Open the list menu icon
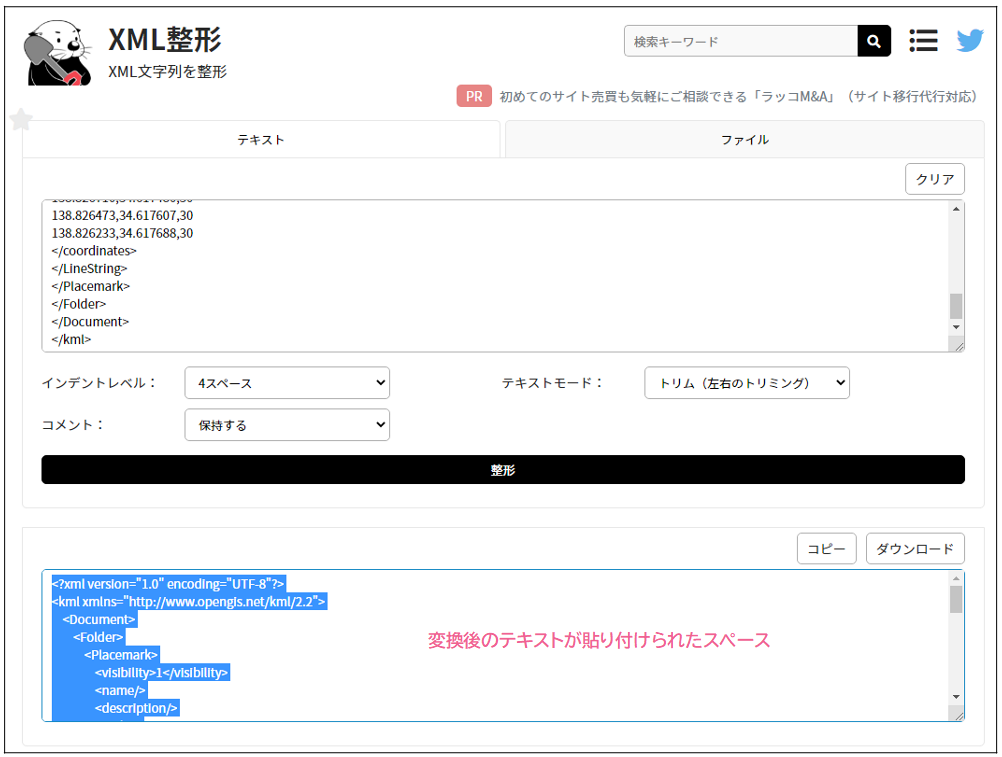Image resolution: width=1002 pixels, height=757 pixels. (x=923, y=41)
